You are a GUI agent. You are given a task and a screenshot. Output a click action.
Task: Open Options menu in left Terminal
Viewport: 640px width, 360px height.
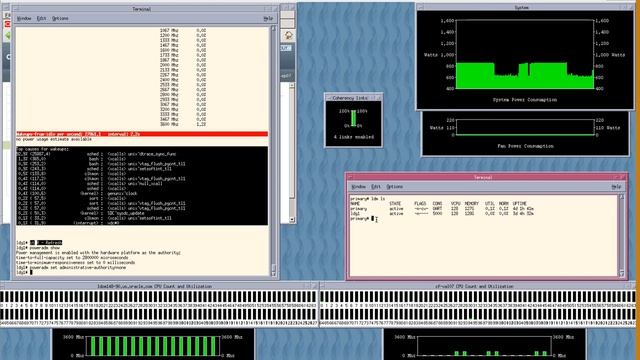(60, 18)
